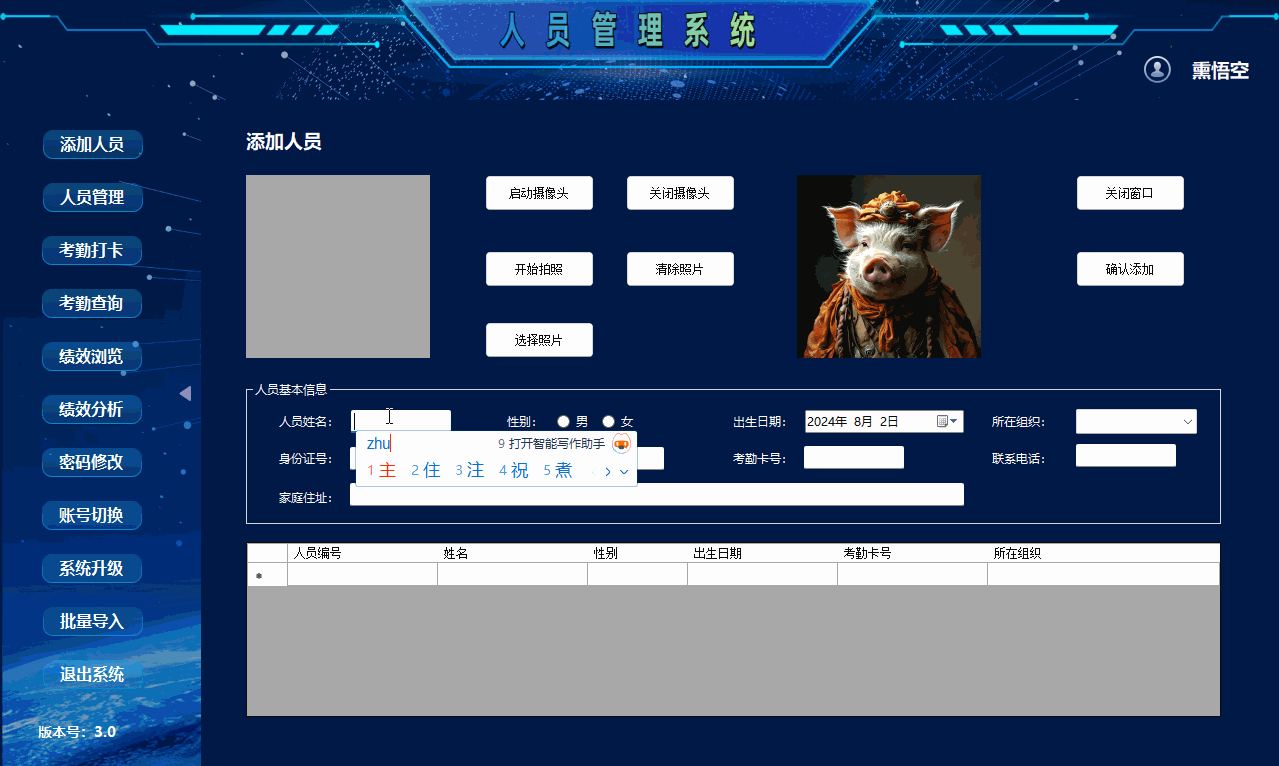This screenshot has height=766, width=1279.
Task: Select the 女 radio button
Action: tap(608, 422)
